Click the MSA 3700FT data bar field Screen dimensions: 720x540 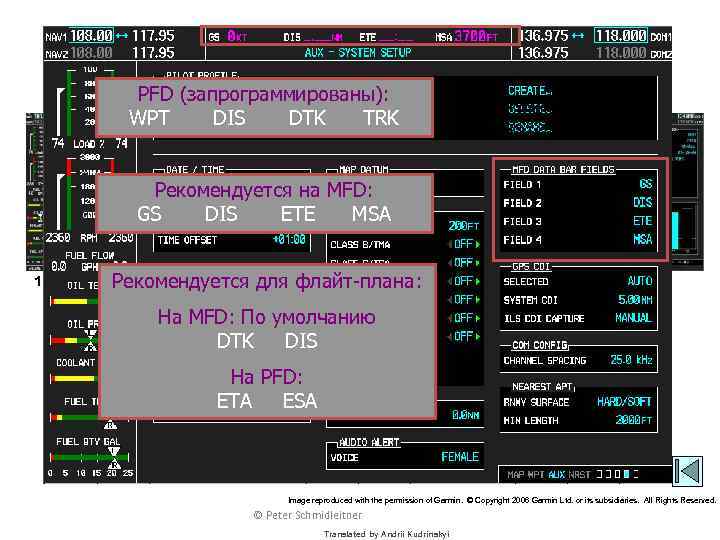click(467, 36)
